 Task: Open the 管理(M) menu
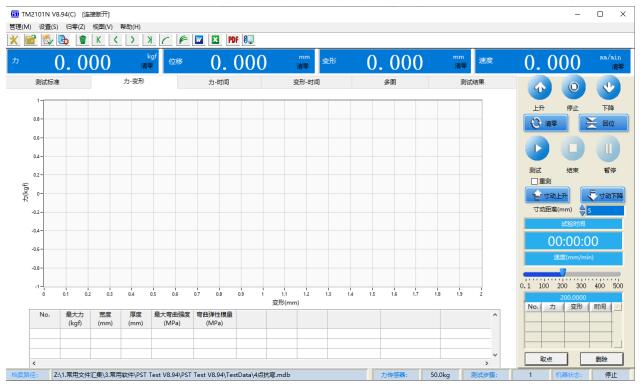pos(20,27)
